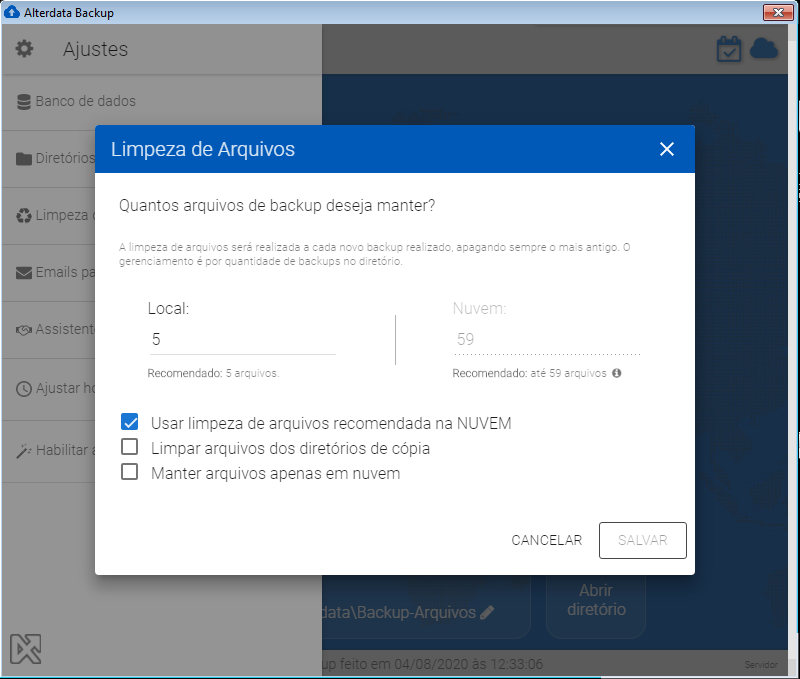Enable Limpar arquivos dos diretórios de cópia

[x=130, y=447]
